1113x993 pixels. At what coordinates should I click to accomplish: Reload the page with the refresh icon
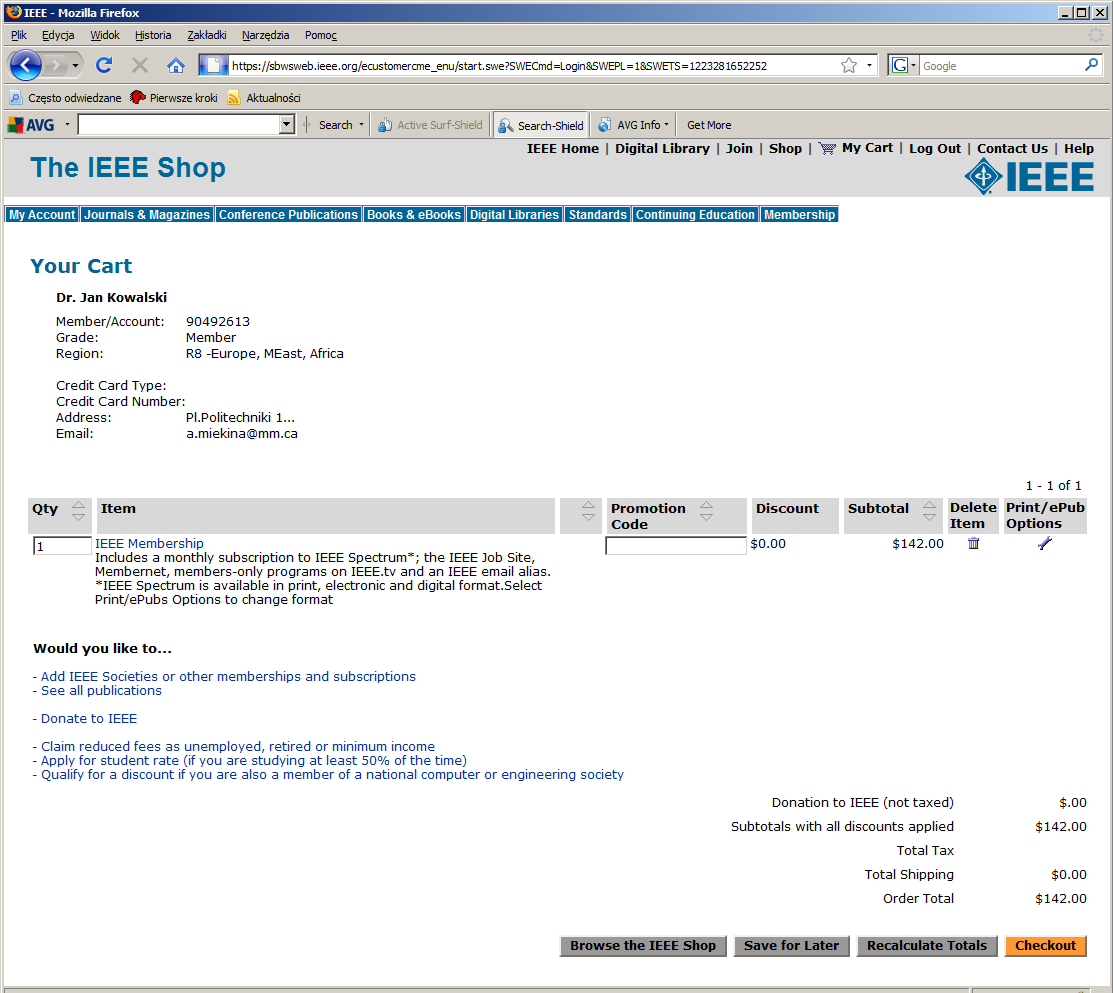point(104,65)
